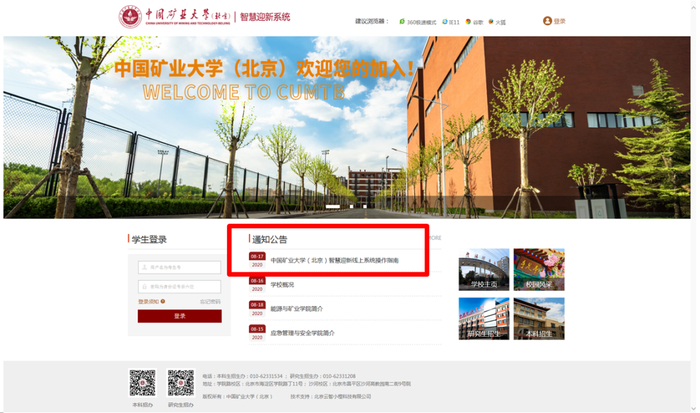Click the user avatar icon at top right
Image resolution: width=700 pixels, height=413 pixels.
pyautogui.click(x=547, y=21)
